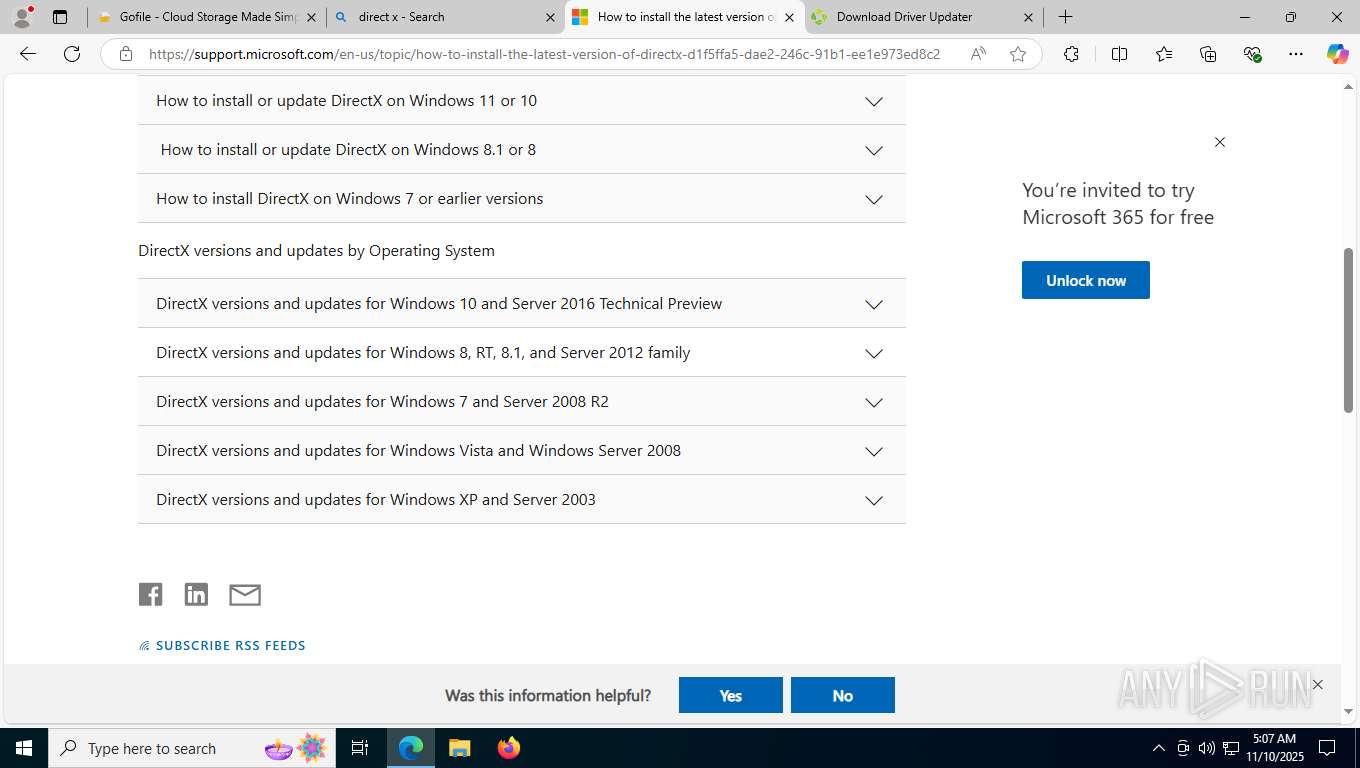The width and height of the screenshot is (1360, 768).
Task: Open a new tab
Action: [x=1066, y=17]
